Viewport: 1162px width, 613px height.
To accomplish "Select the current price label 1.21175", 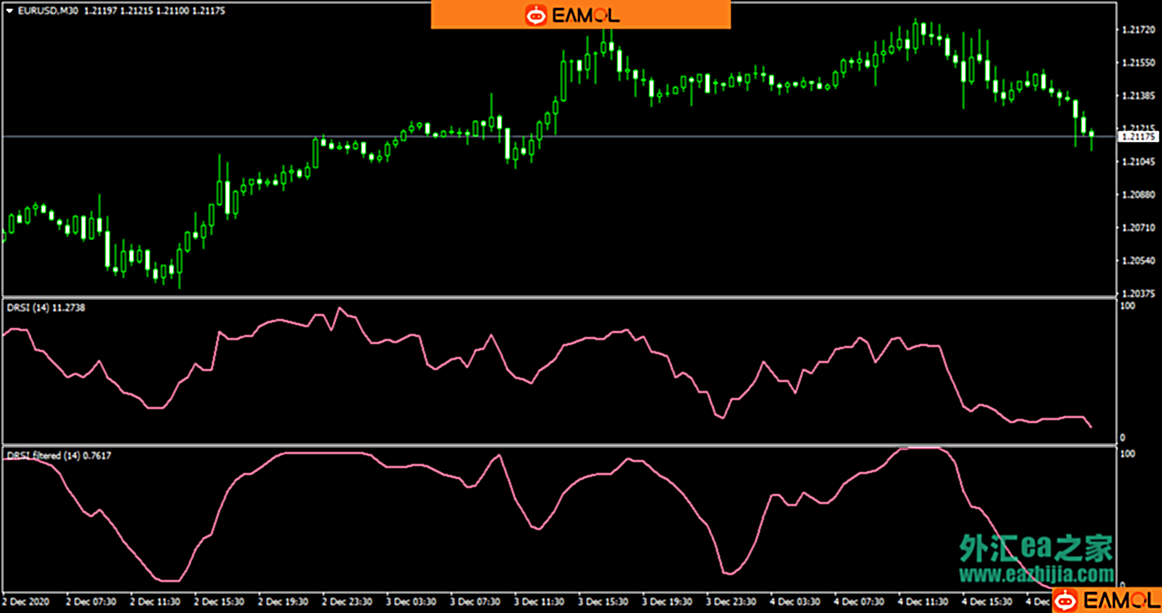I will click(x=1138, y=136).
